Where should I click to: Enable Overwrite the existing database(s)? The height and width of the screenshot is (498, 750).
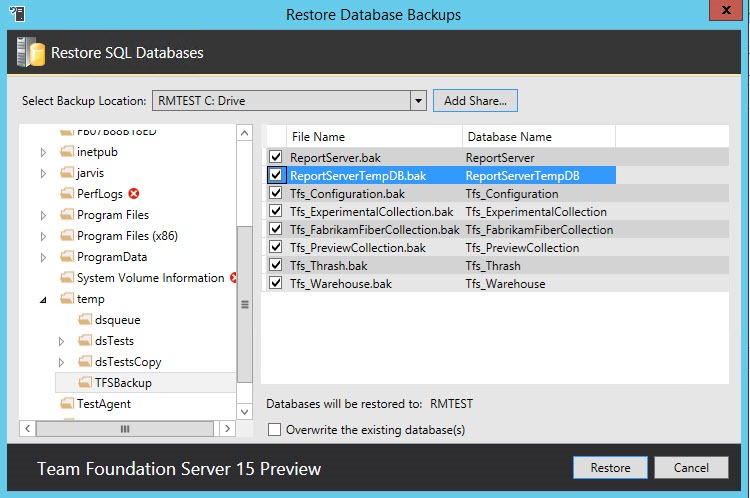point(275,430)
